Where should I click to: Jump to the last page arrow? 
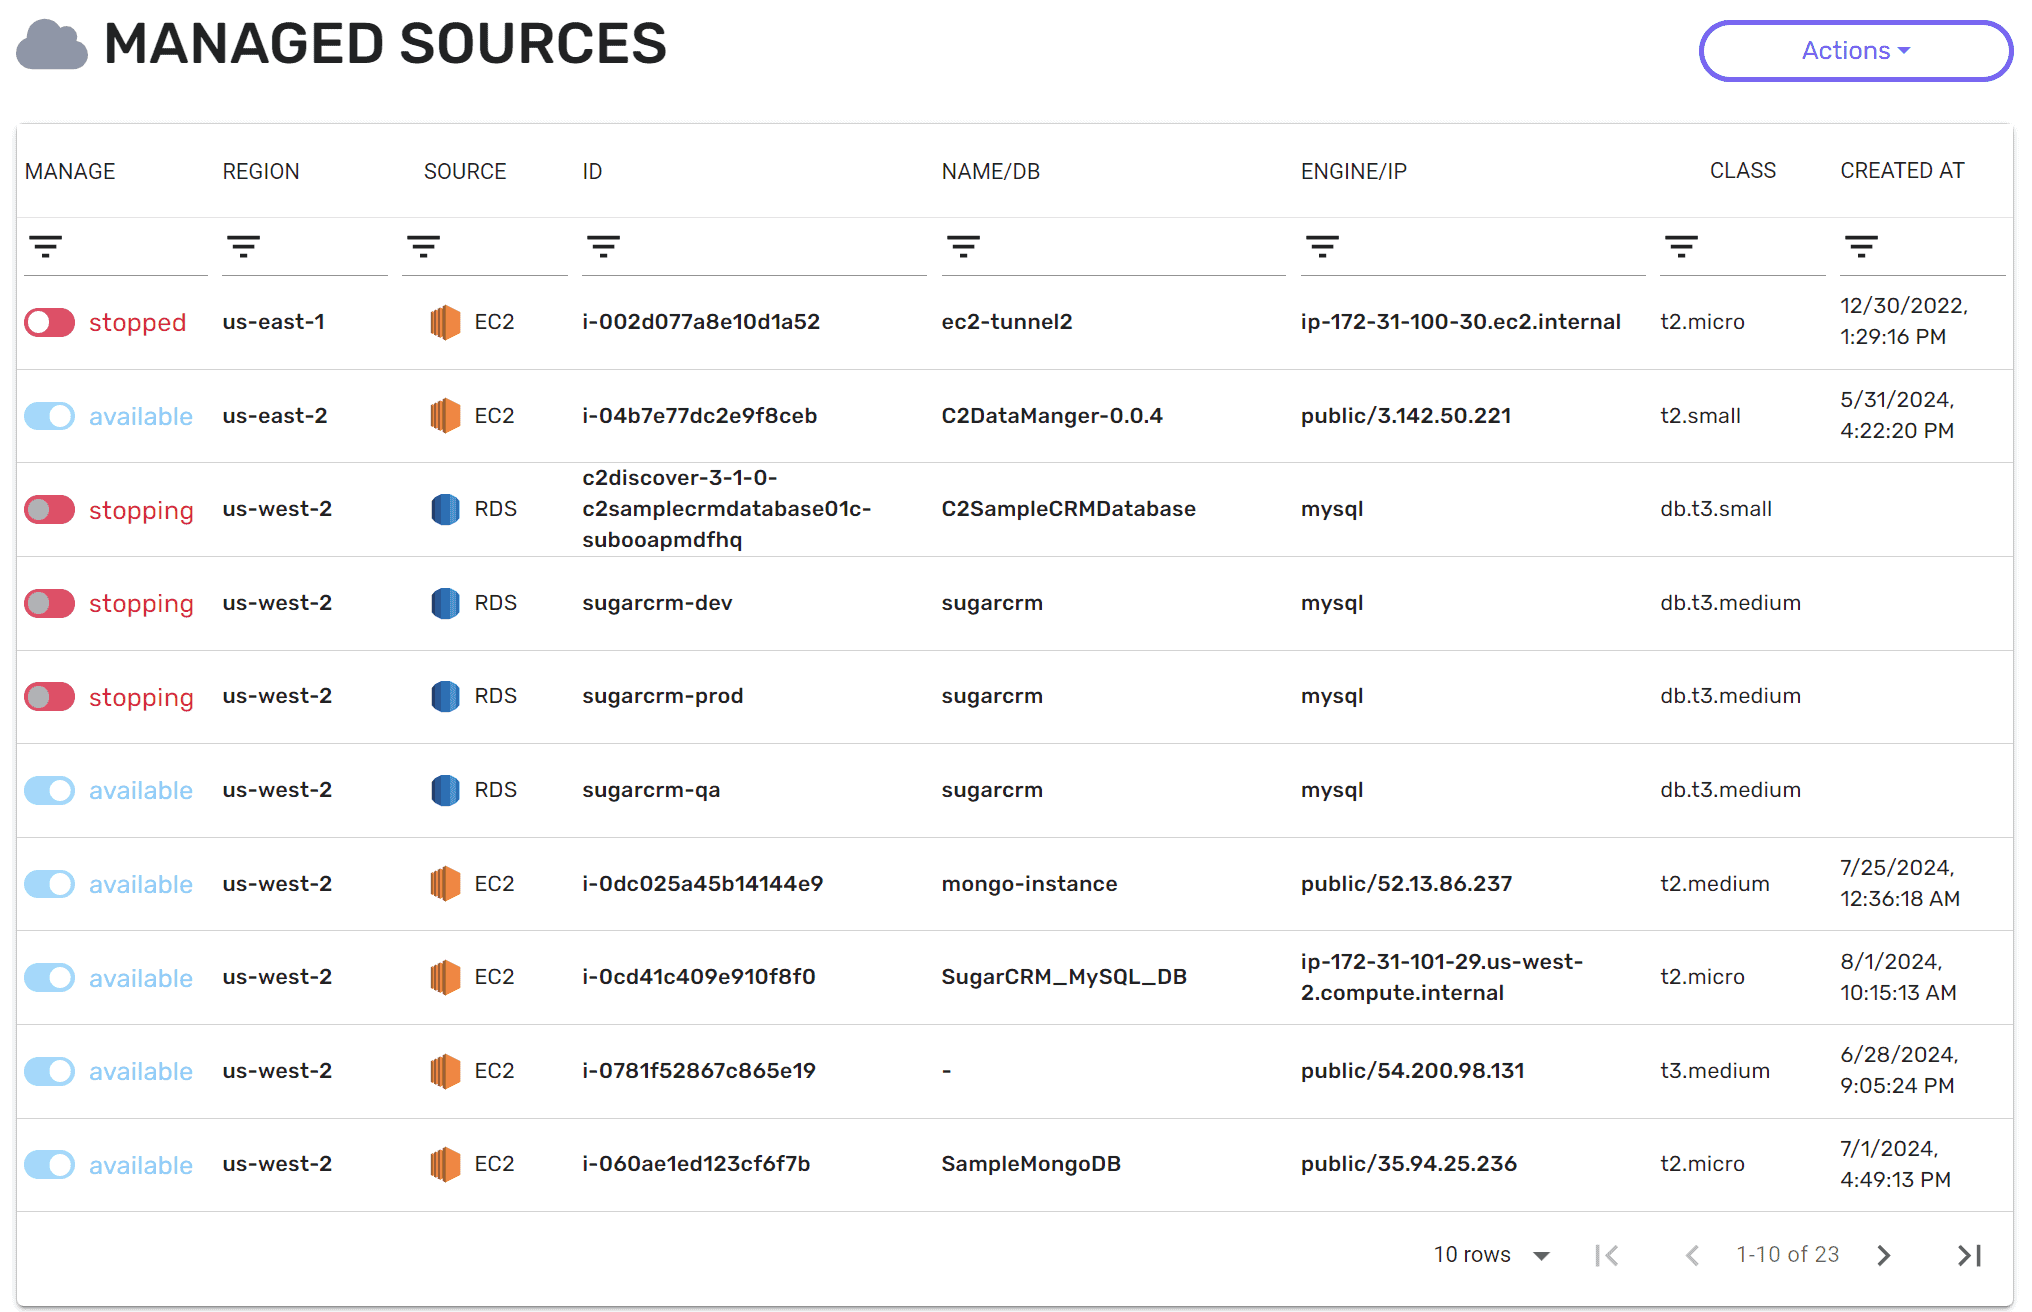(1969, 1255)
